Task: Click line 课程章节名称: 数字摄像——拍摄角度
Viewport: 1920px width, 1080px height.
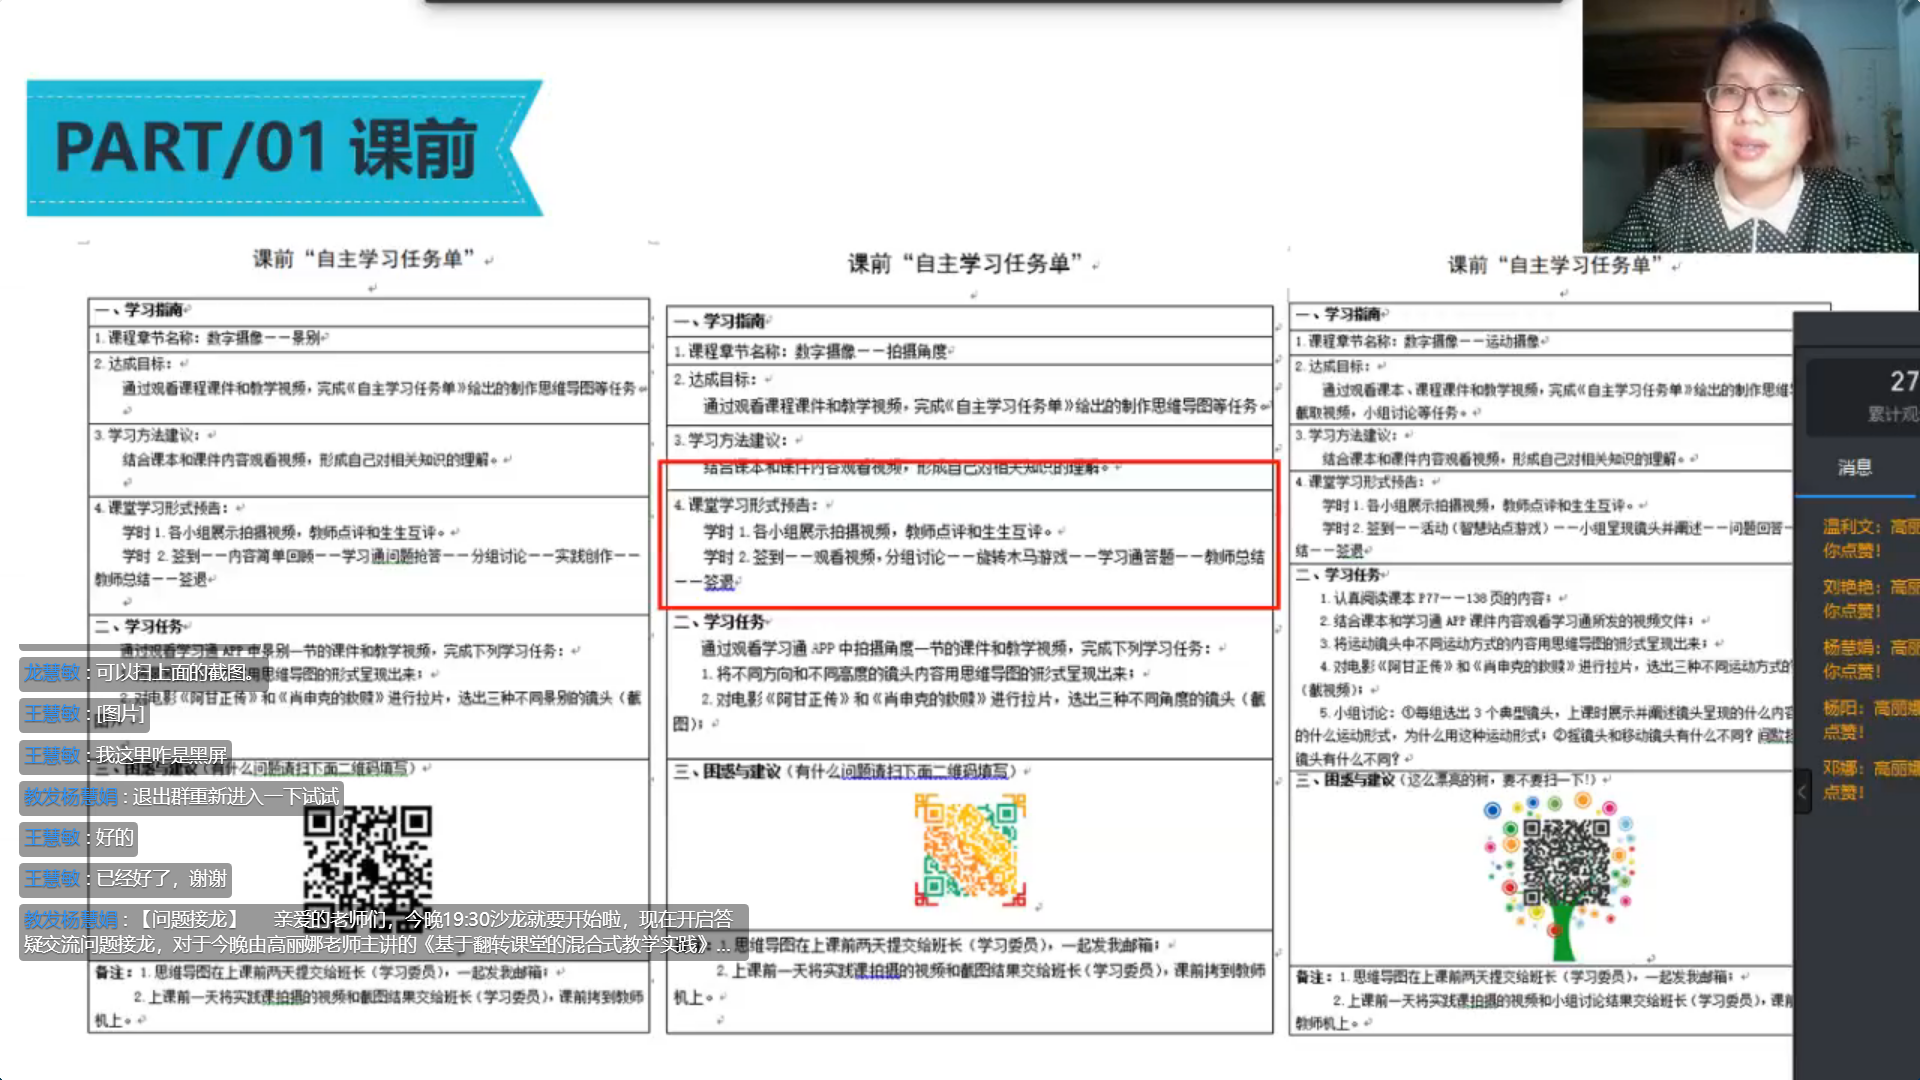Action: 812,351
